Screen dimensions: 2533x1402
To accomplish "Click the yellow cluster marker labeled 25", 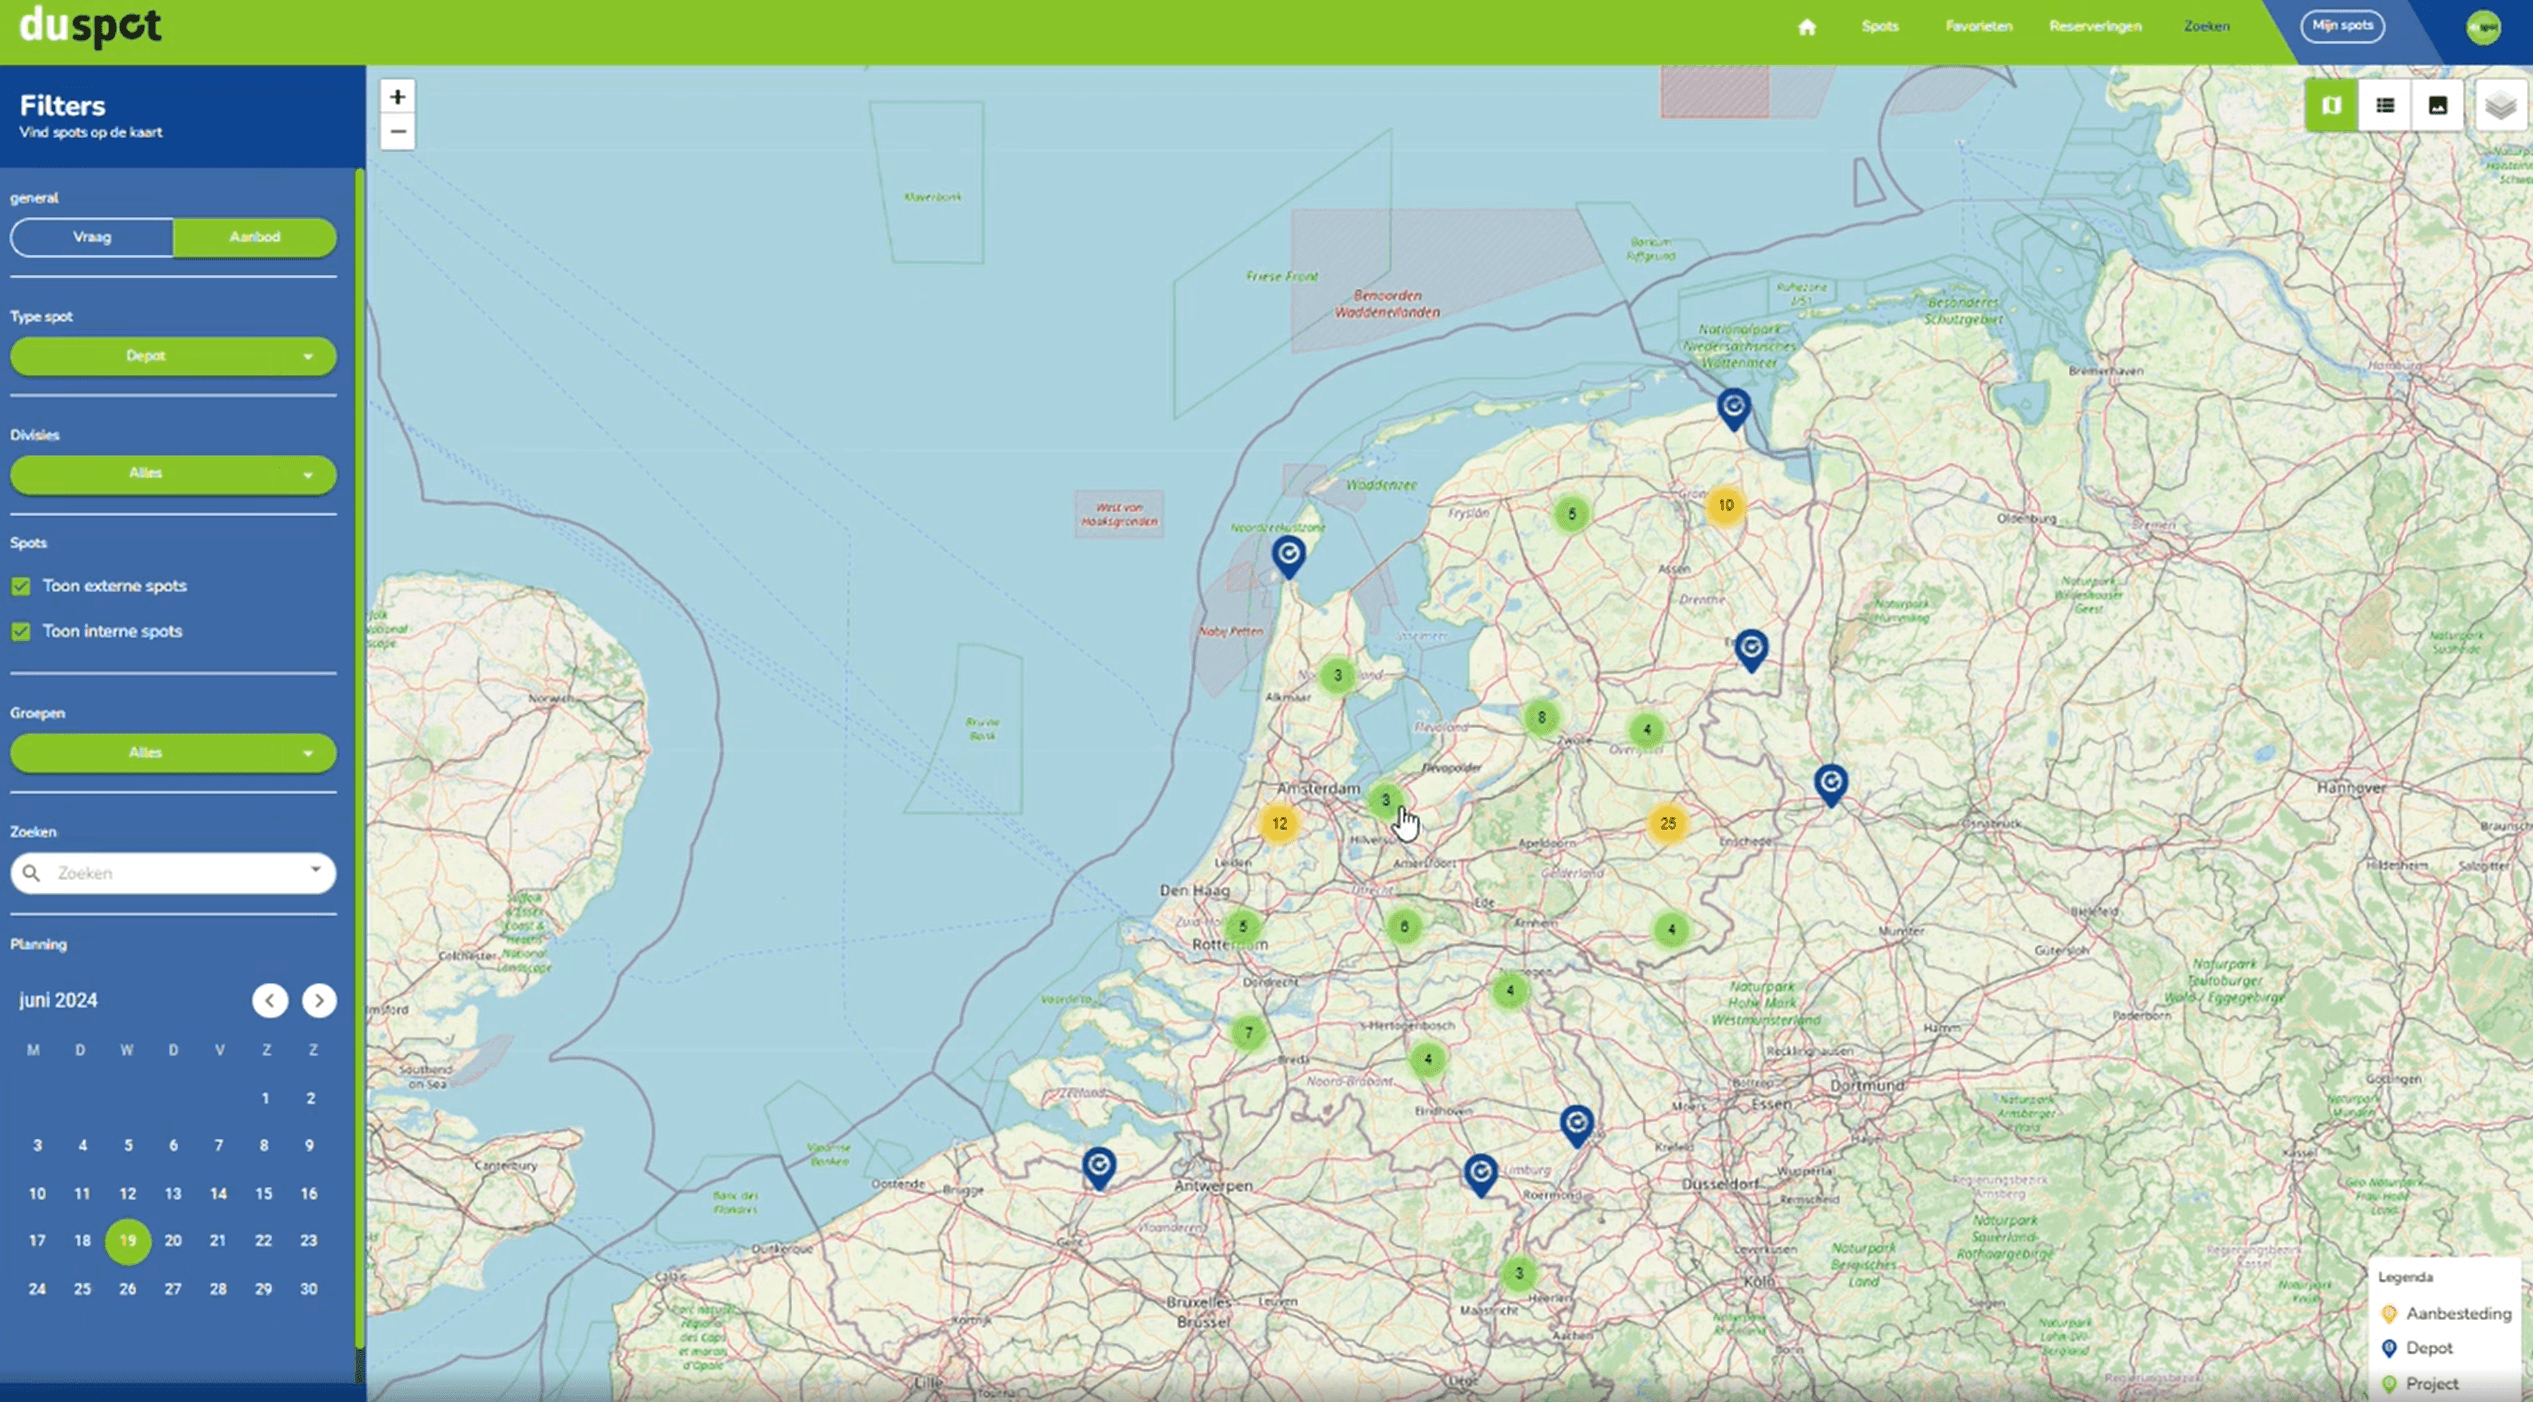I will (1667, 824).
